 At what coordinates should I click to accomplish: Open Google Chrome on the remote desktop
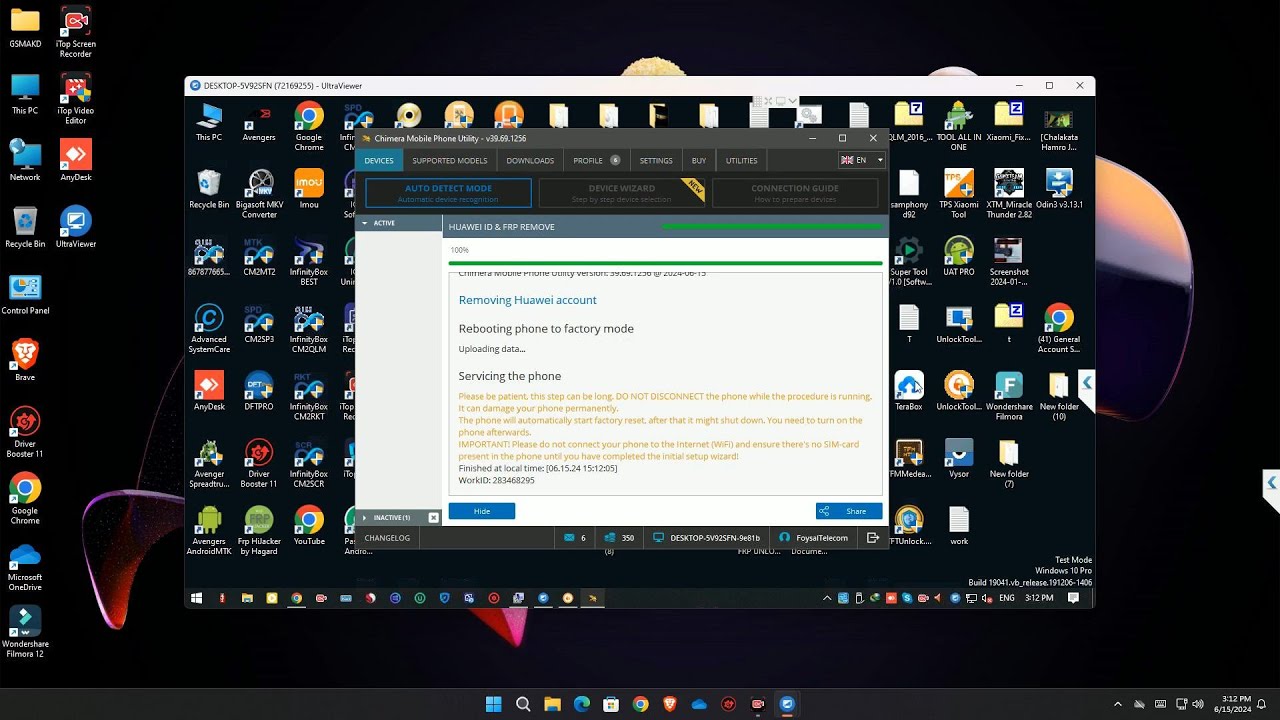(309, 125)
